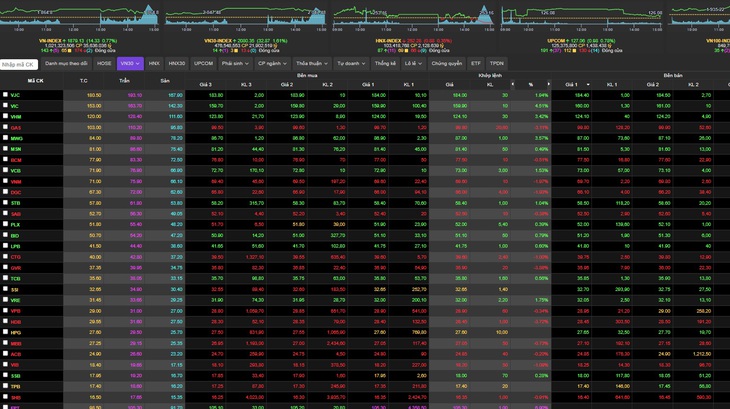Tick the checkbox for HPG row
This screenshot has width=730, height=409.
[x=6, y=332]
